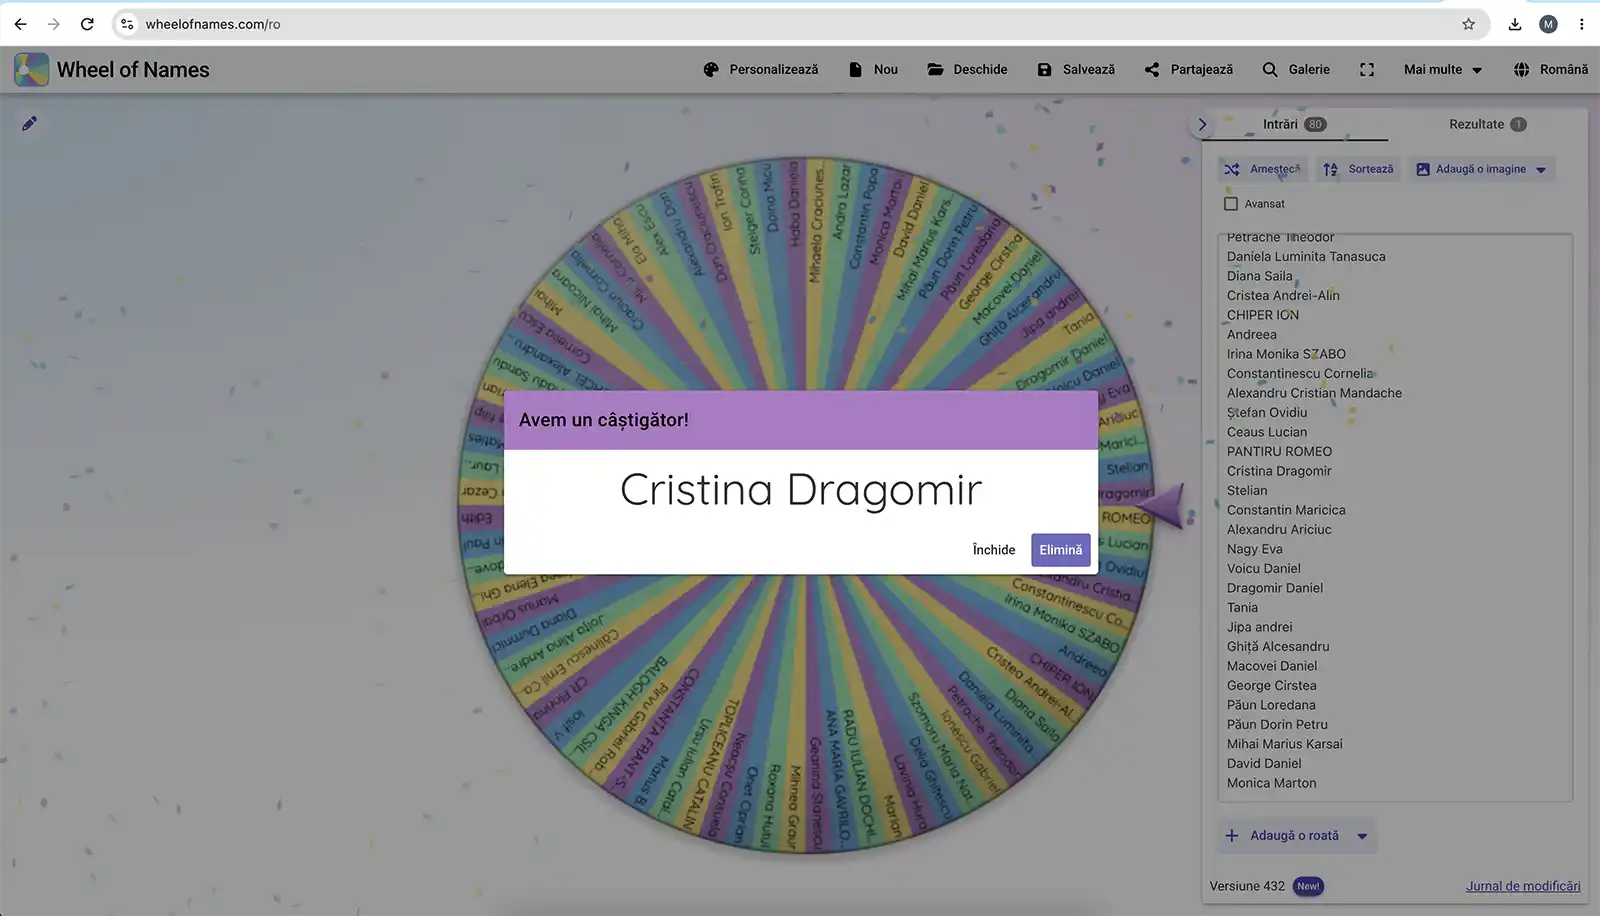Open the Galerie search
The image size is (1600, 916).
1296,69
